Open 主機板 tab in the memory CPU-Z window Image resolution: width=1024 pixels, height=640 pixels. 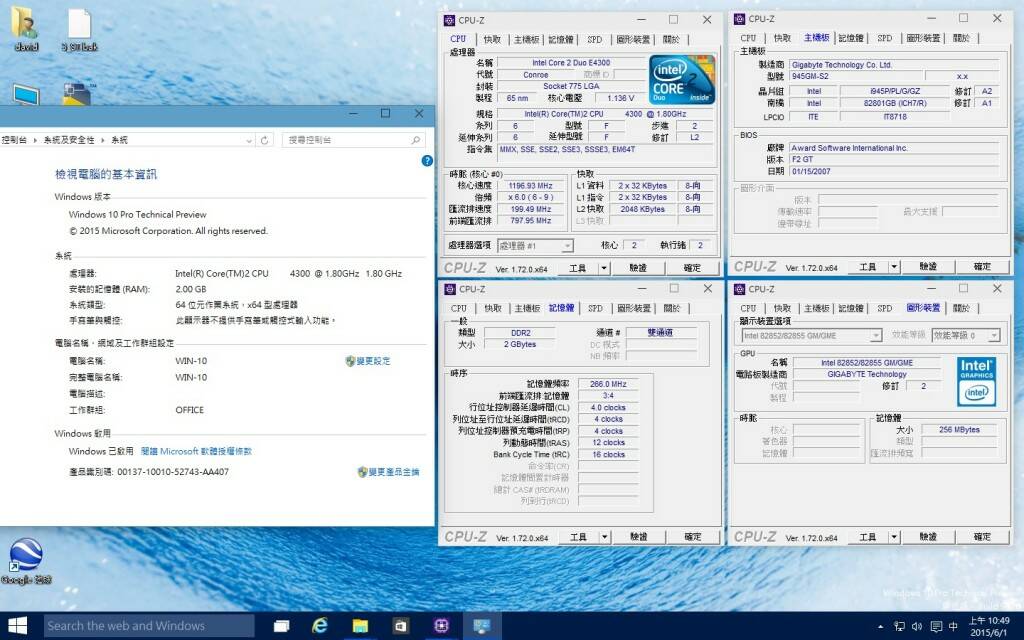(526, 308)
